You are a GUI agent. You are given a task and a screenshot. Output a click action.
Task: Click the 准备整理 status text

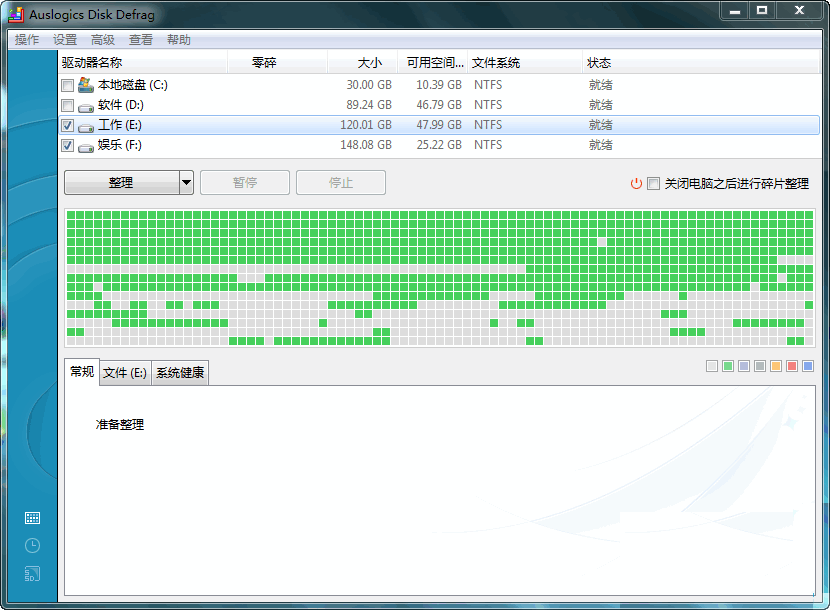pyautogui.click(x=120, y=425)
